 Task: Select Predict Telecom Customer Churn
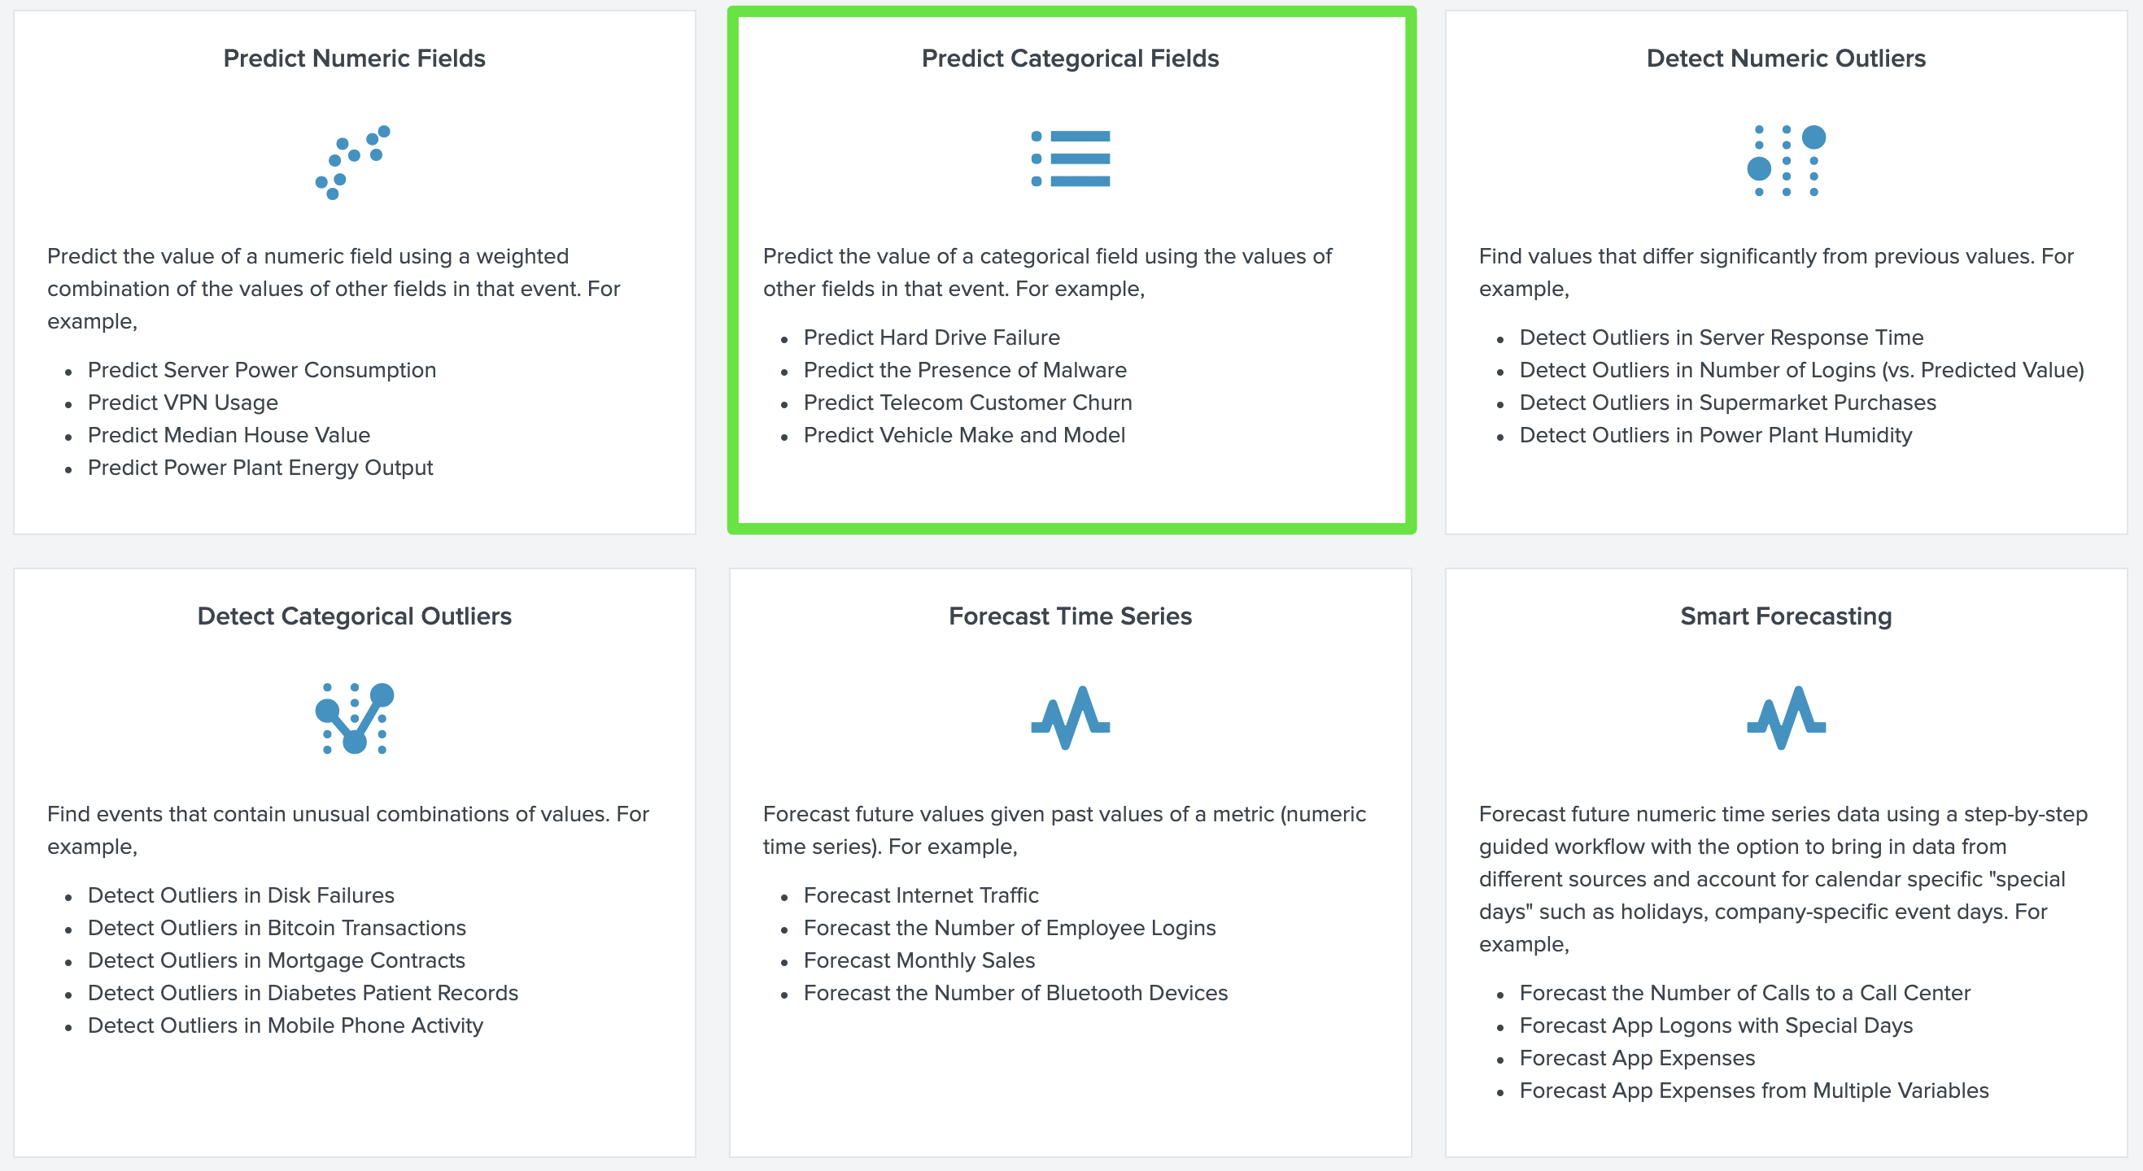[968, 403]
